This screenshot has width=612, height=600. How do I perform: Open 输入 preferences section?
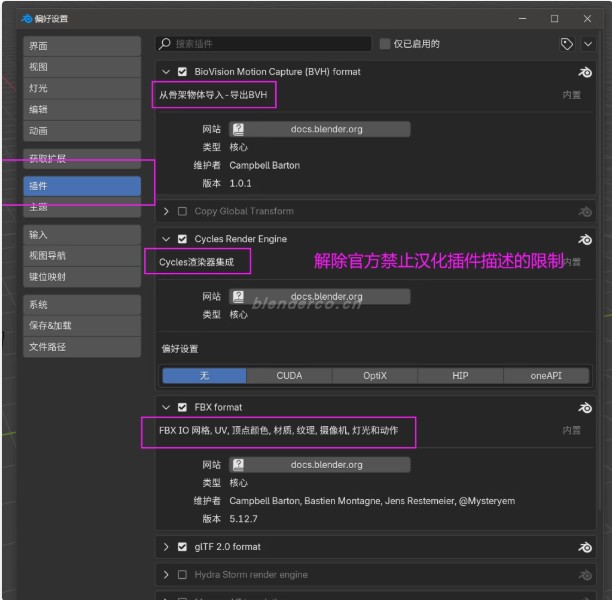pos(82,235)
